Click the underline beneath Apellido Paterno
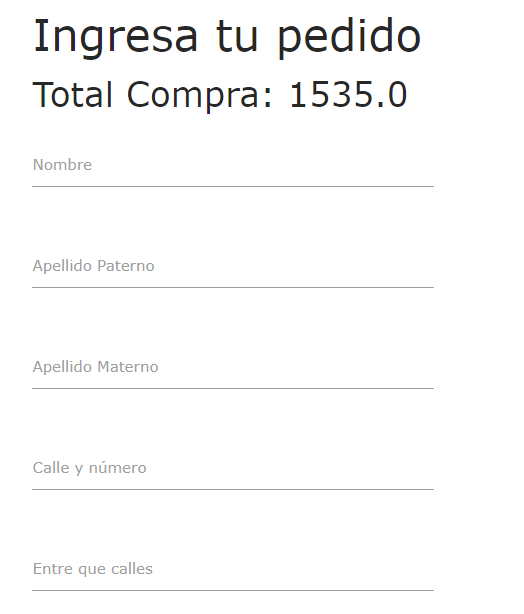Viewport: 524px width, 614px height. pyautogui.click(x=233, y=288)
